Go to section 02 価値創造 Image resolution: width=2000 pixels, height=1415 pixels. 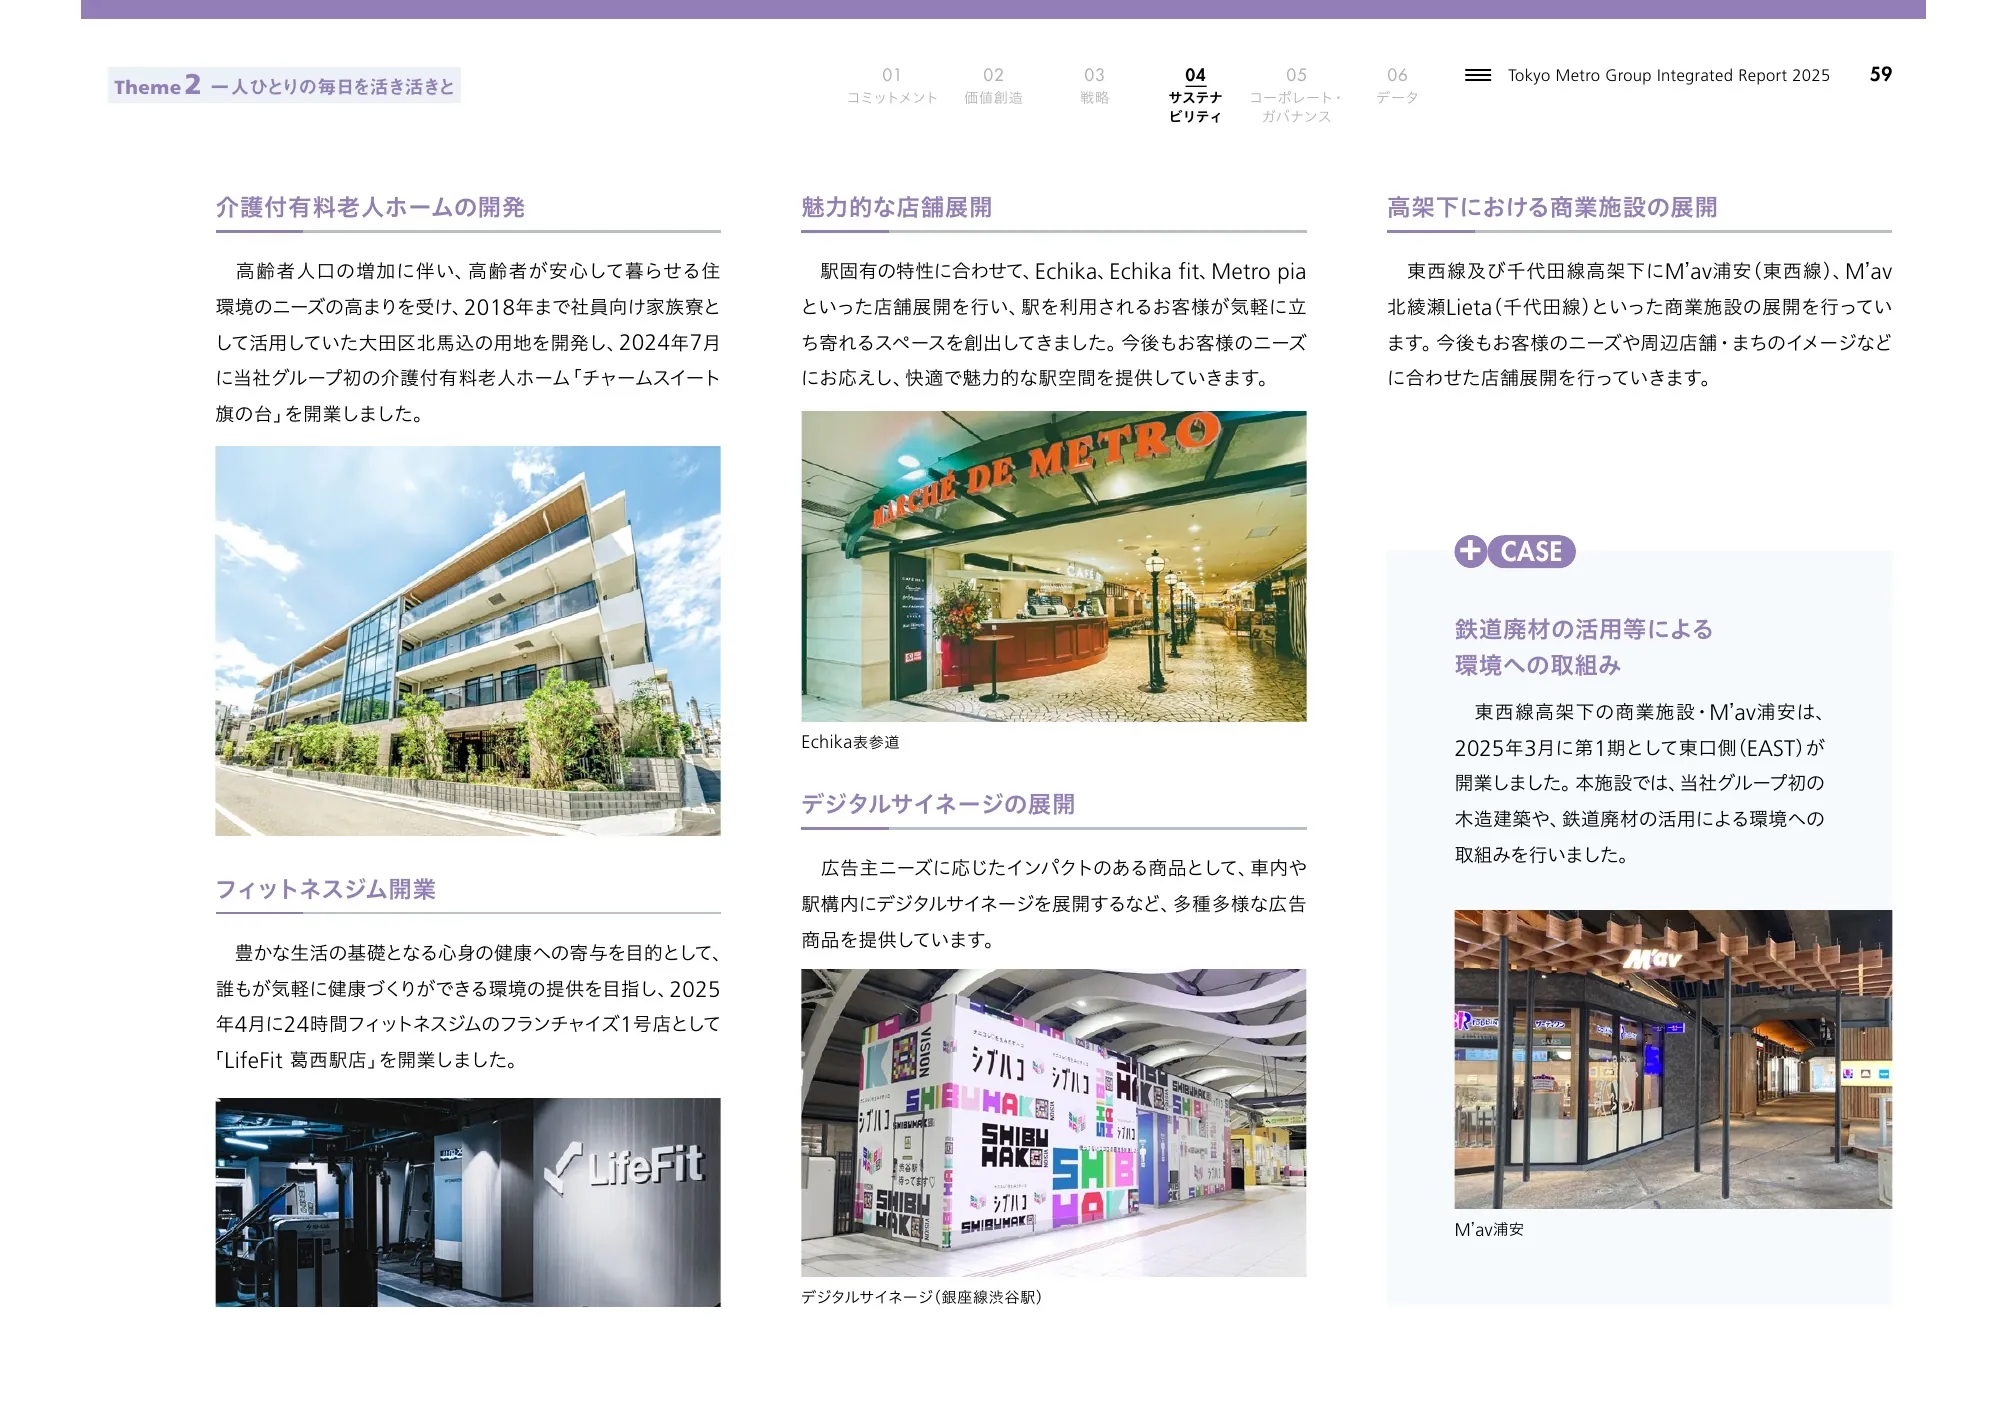(x=993, y=86)
